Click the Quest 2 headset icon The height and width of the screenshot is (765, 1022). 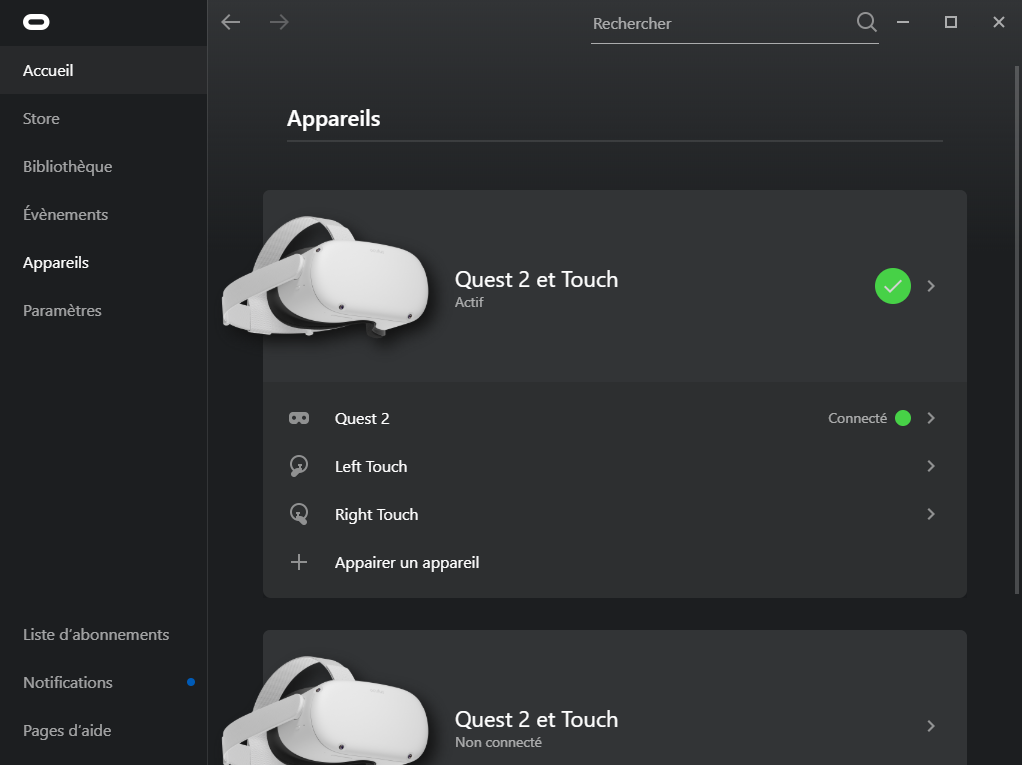click(299, 418)
